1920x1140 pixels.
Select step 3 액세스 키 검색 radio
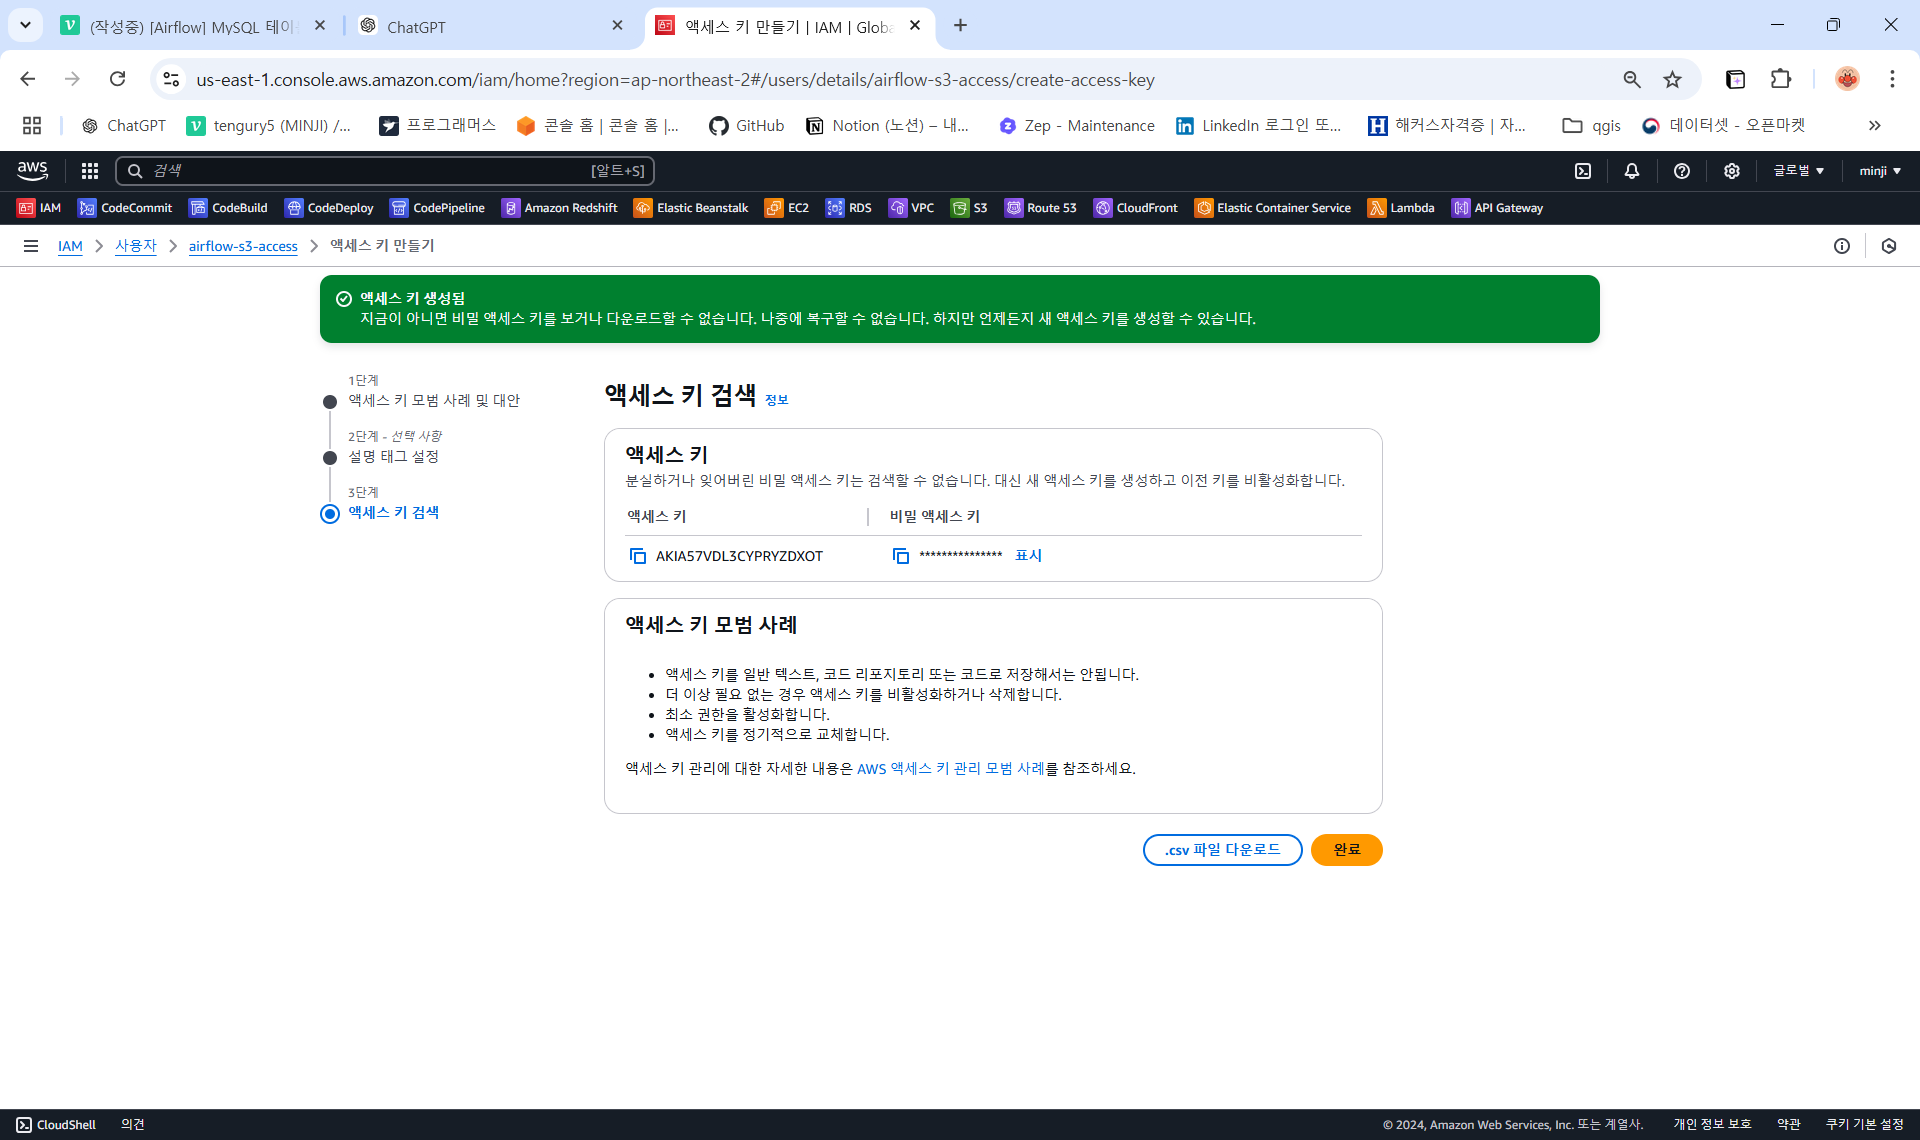coord(330,514)
